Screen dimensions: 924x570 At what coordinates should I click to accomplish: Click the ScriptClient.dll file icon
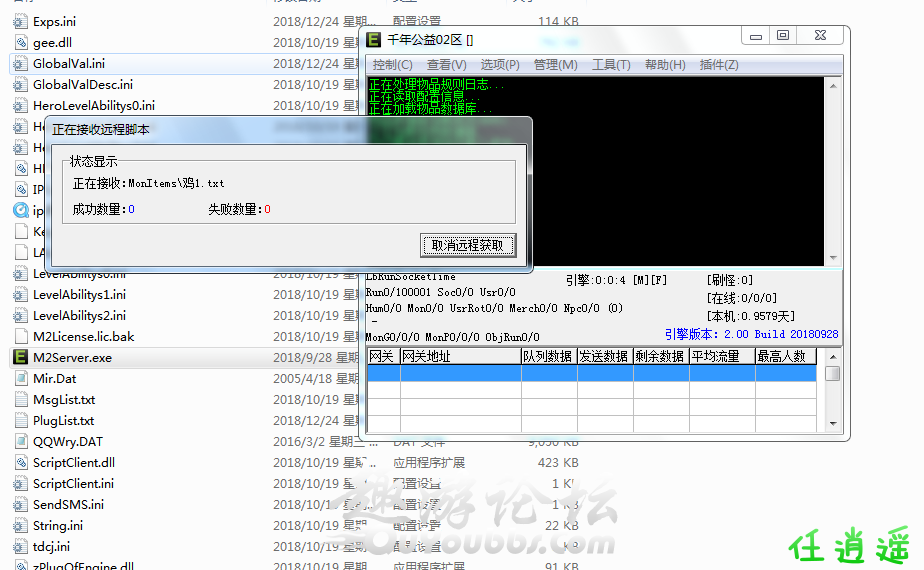21,463
